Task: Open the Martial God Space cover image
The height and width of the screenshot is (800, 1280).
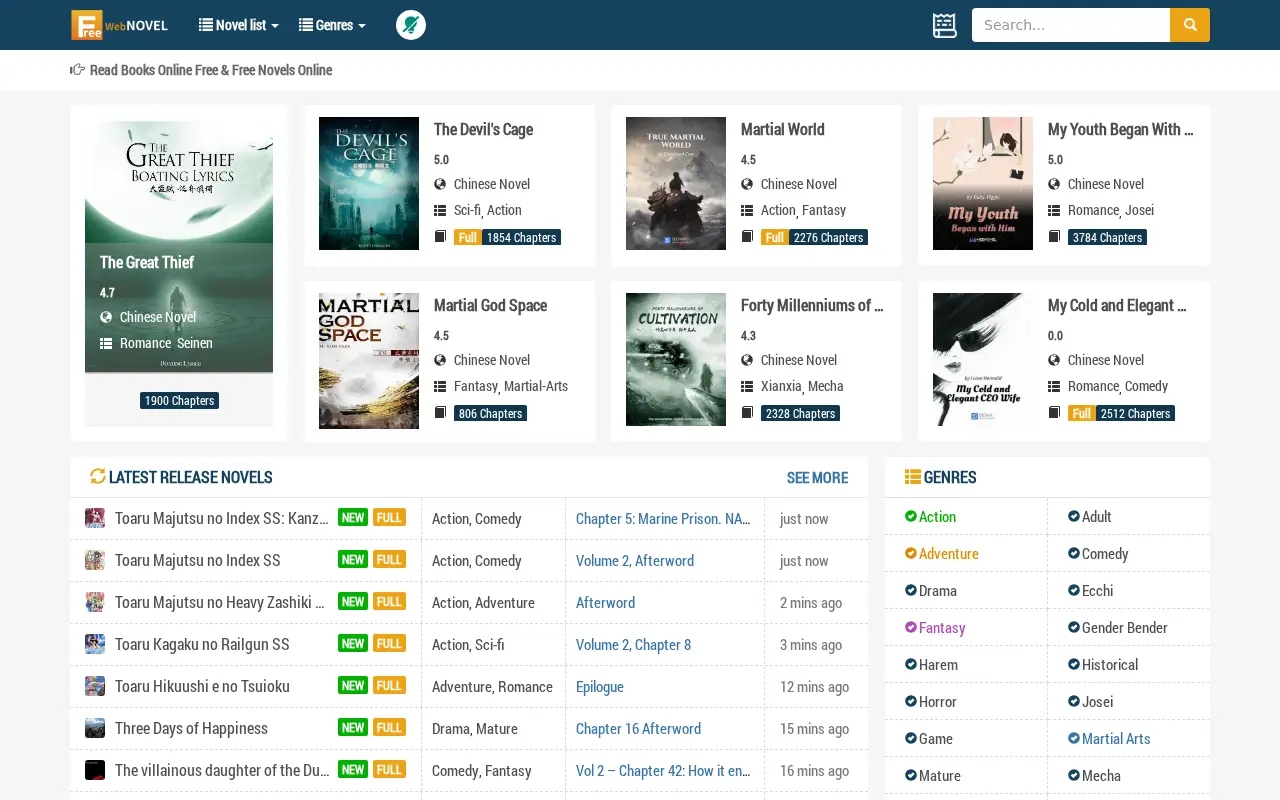Action: click(x=369, y=360)
